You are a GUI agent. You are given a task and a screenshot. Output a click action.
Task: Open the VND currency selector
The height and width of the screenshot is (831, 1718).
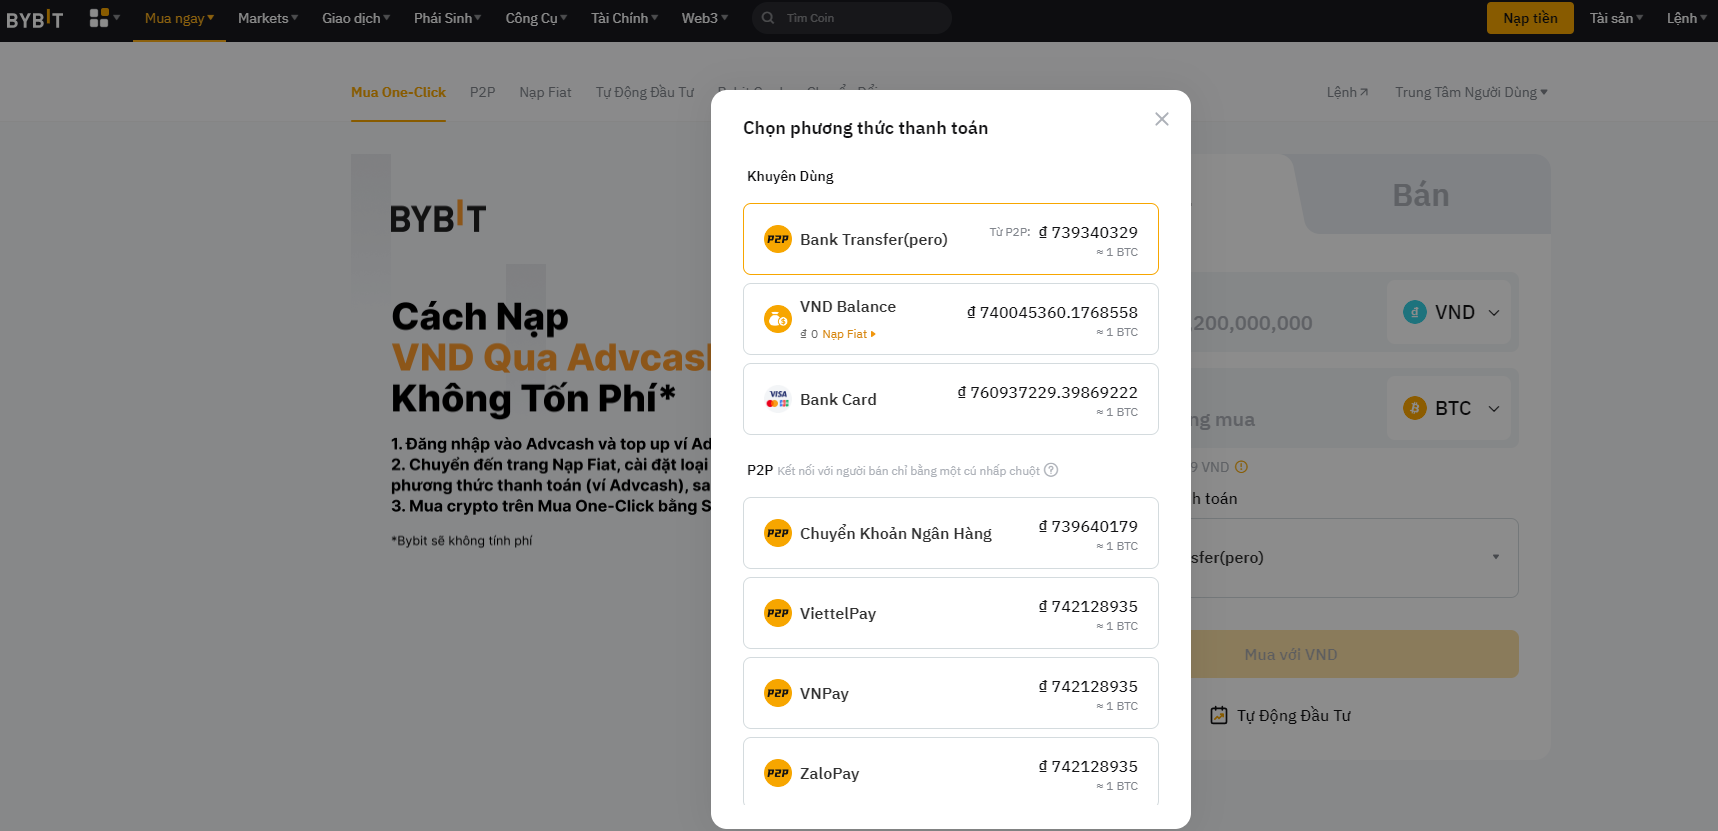pyautogui.click(x=1451, y=312)
